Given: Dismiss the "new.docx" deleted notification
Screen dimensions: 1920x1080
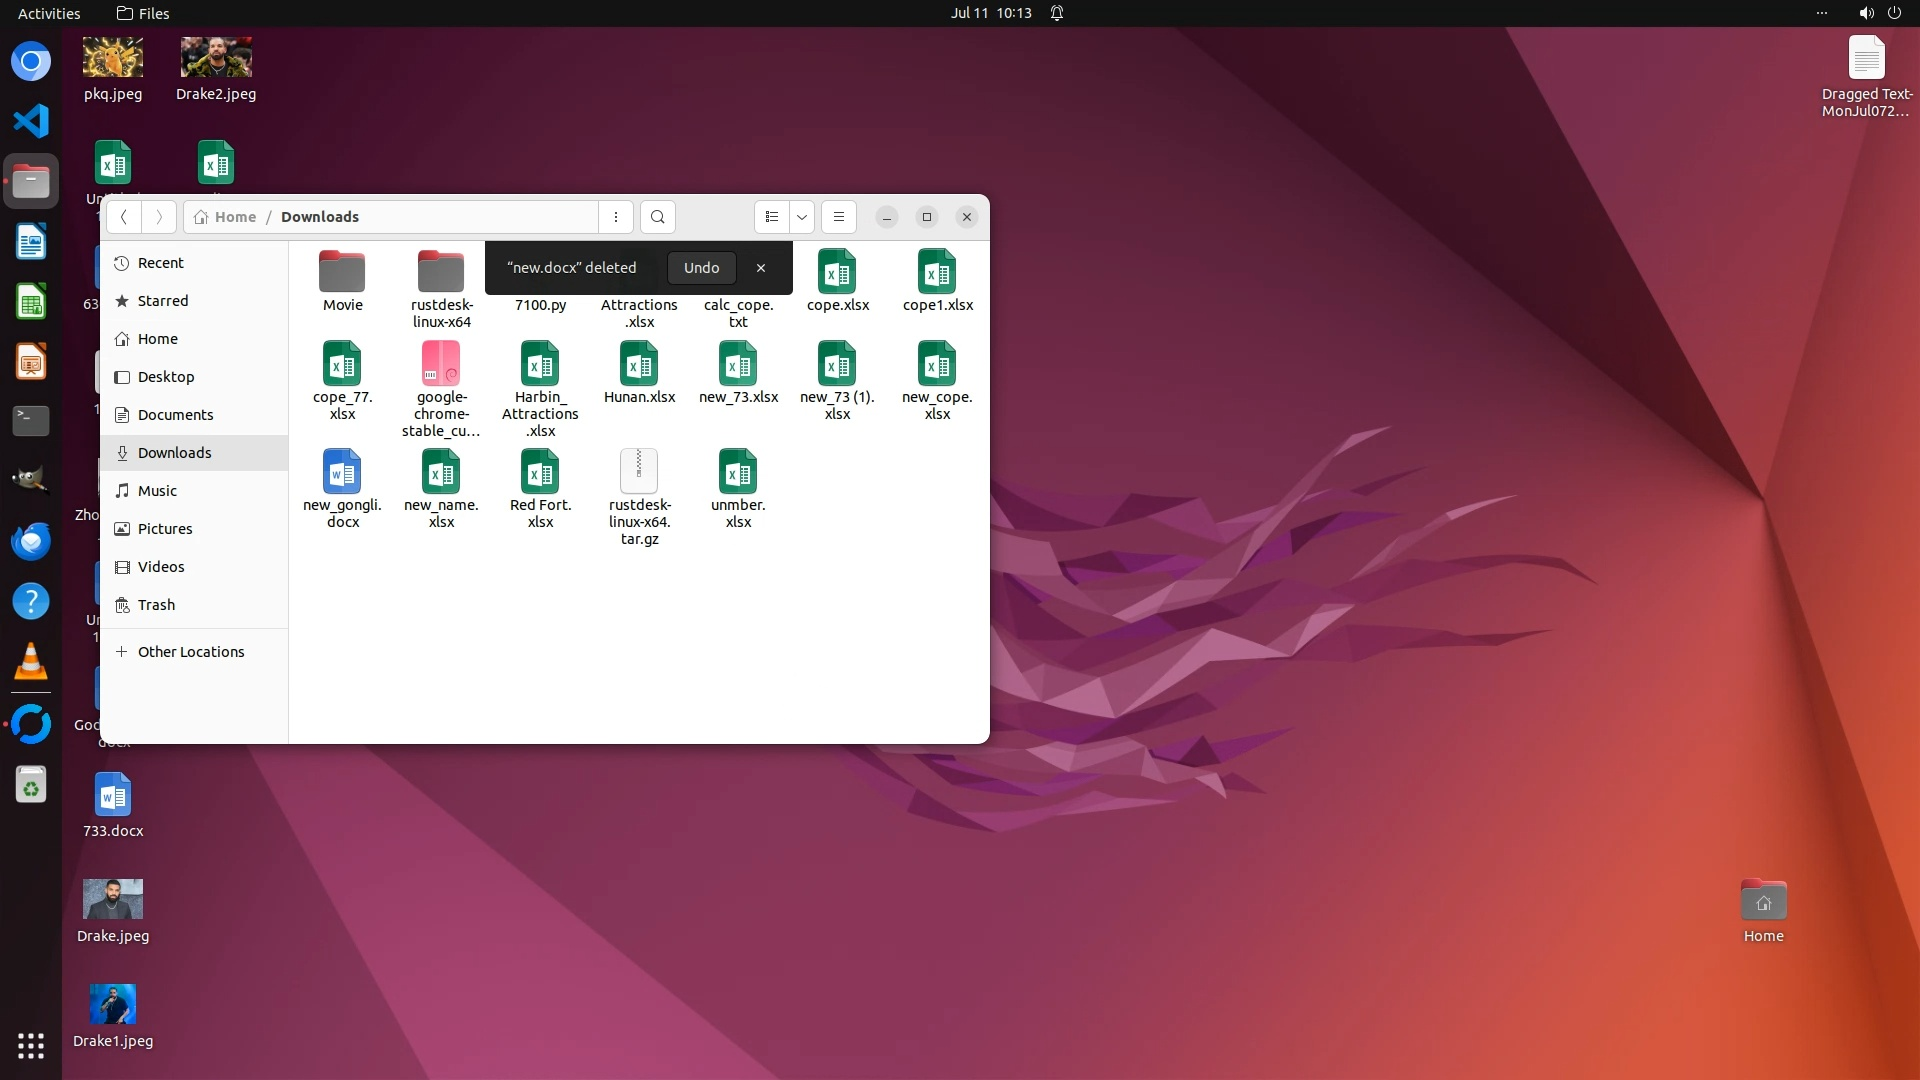Looking at the screenshot, I should pyautogui.click(x=761, y=268).
